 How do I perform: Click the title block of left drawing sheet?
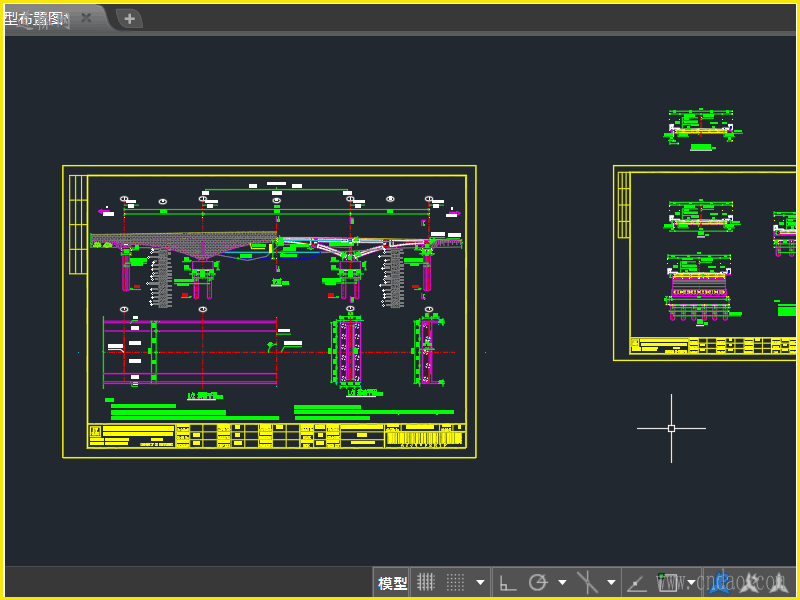tap(277, 436)
